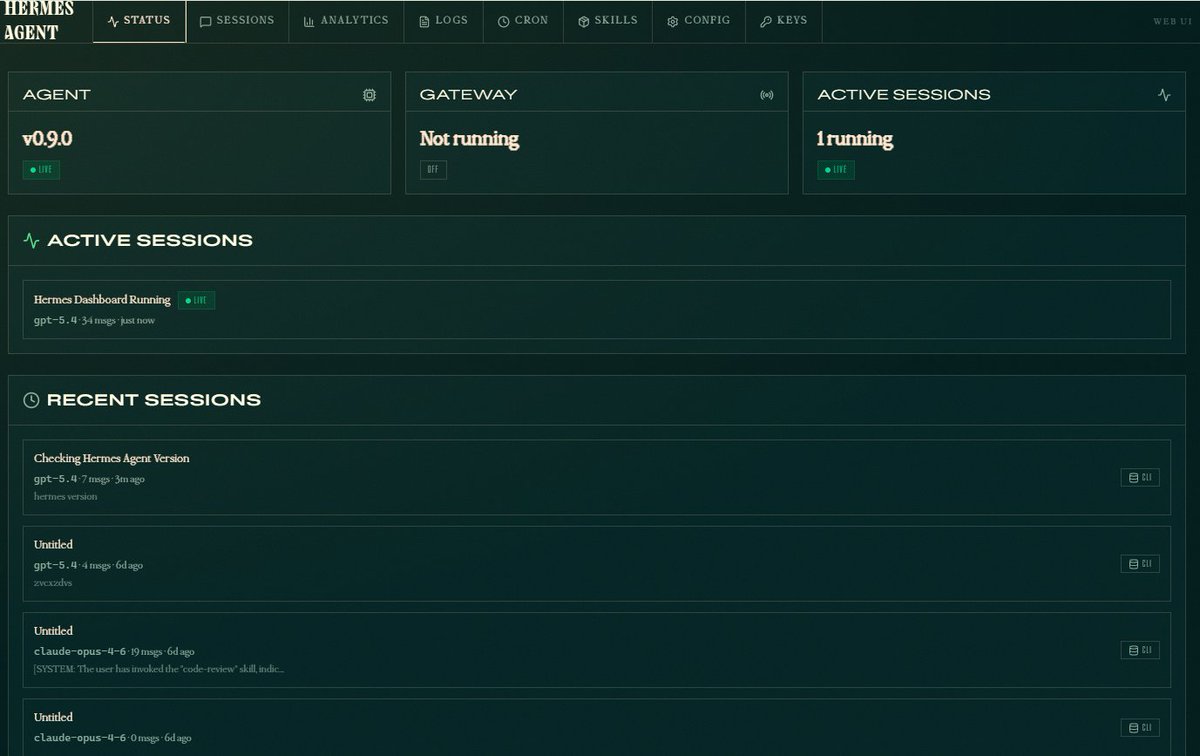Click the Recent Sessions heading

point(154,400)
